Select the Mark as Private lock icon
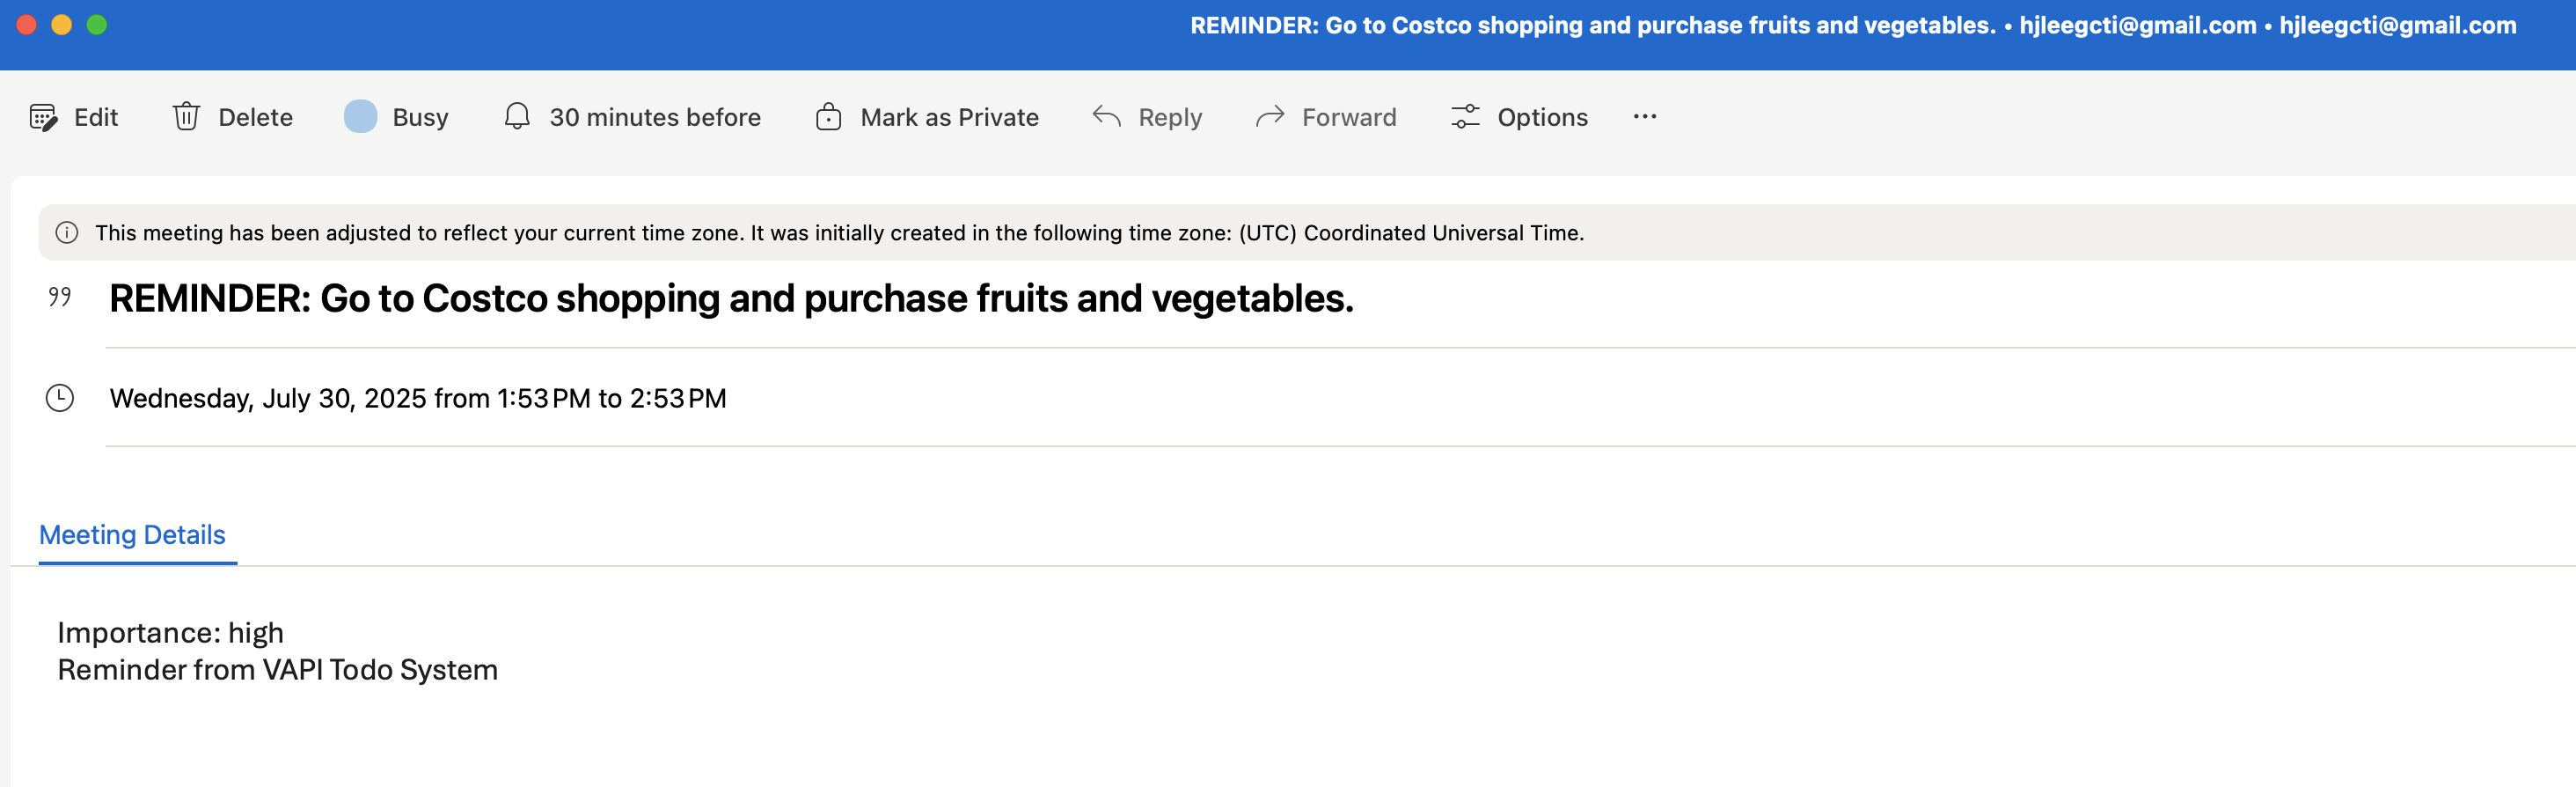 pyautogui.click(x=829, y=117)
